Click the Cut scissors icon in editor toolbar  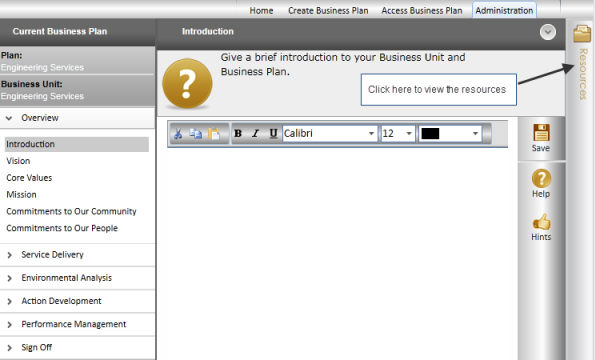pos(178,134)
